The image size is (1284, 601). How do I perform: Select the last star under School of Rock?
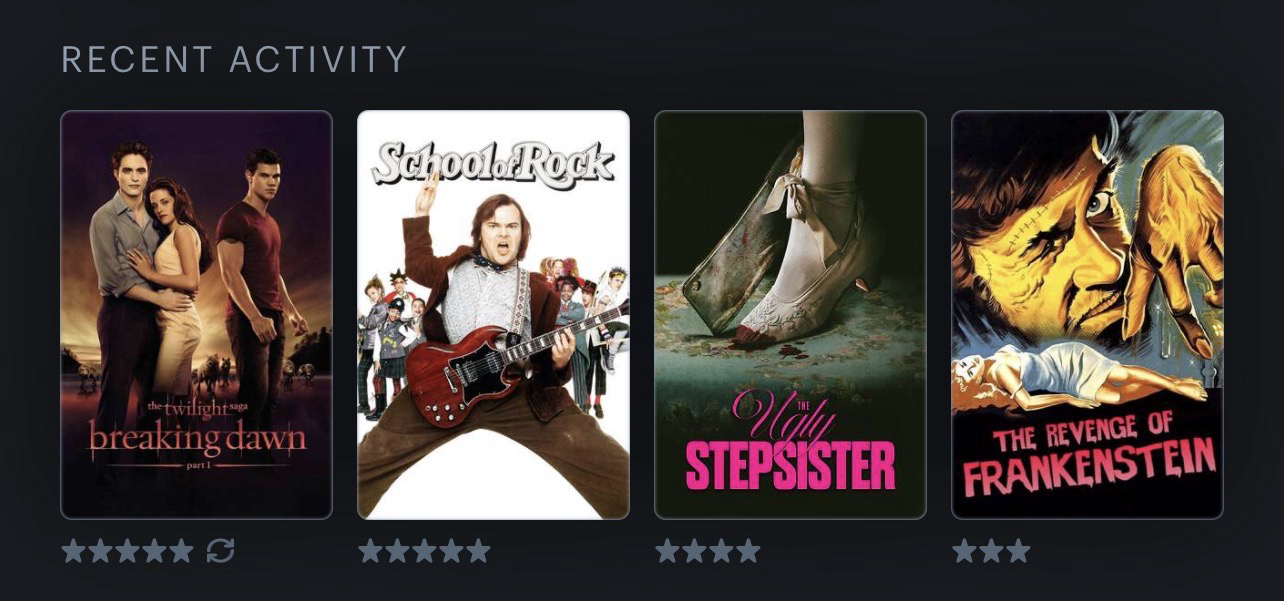coord(477,550)
